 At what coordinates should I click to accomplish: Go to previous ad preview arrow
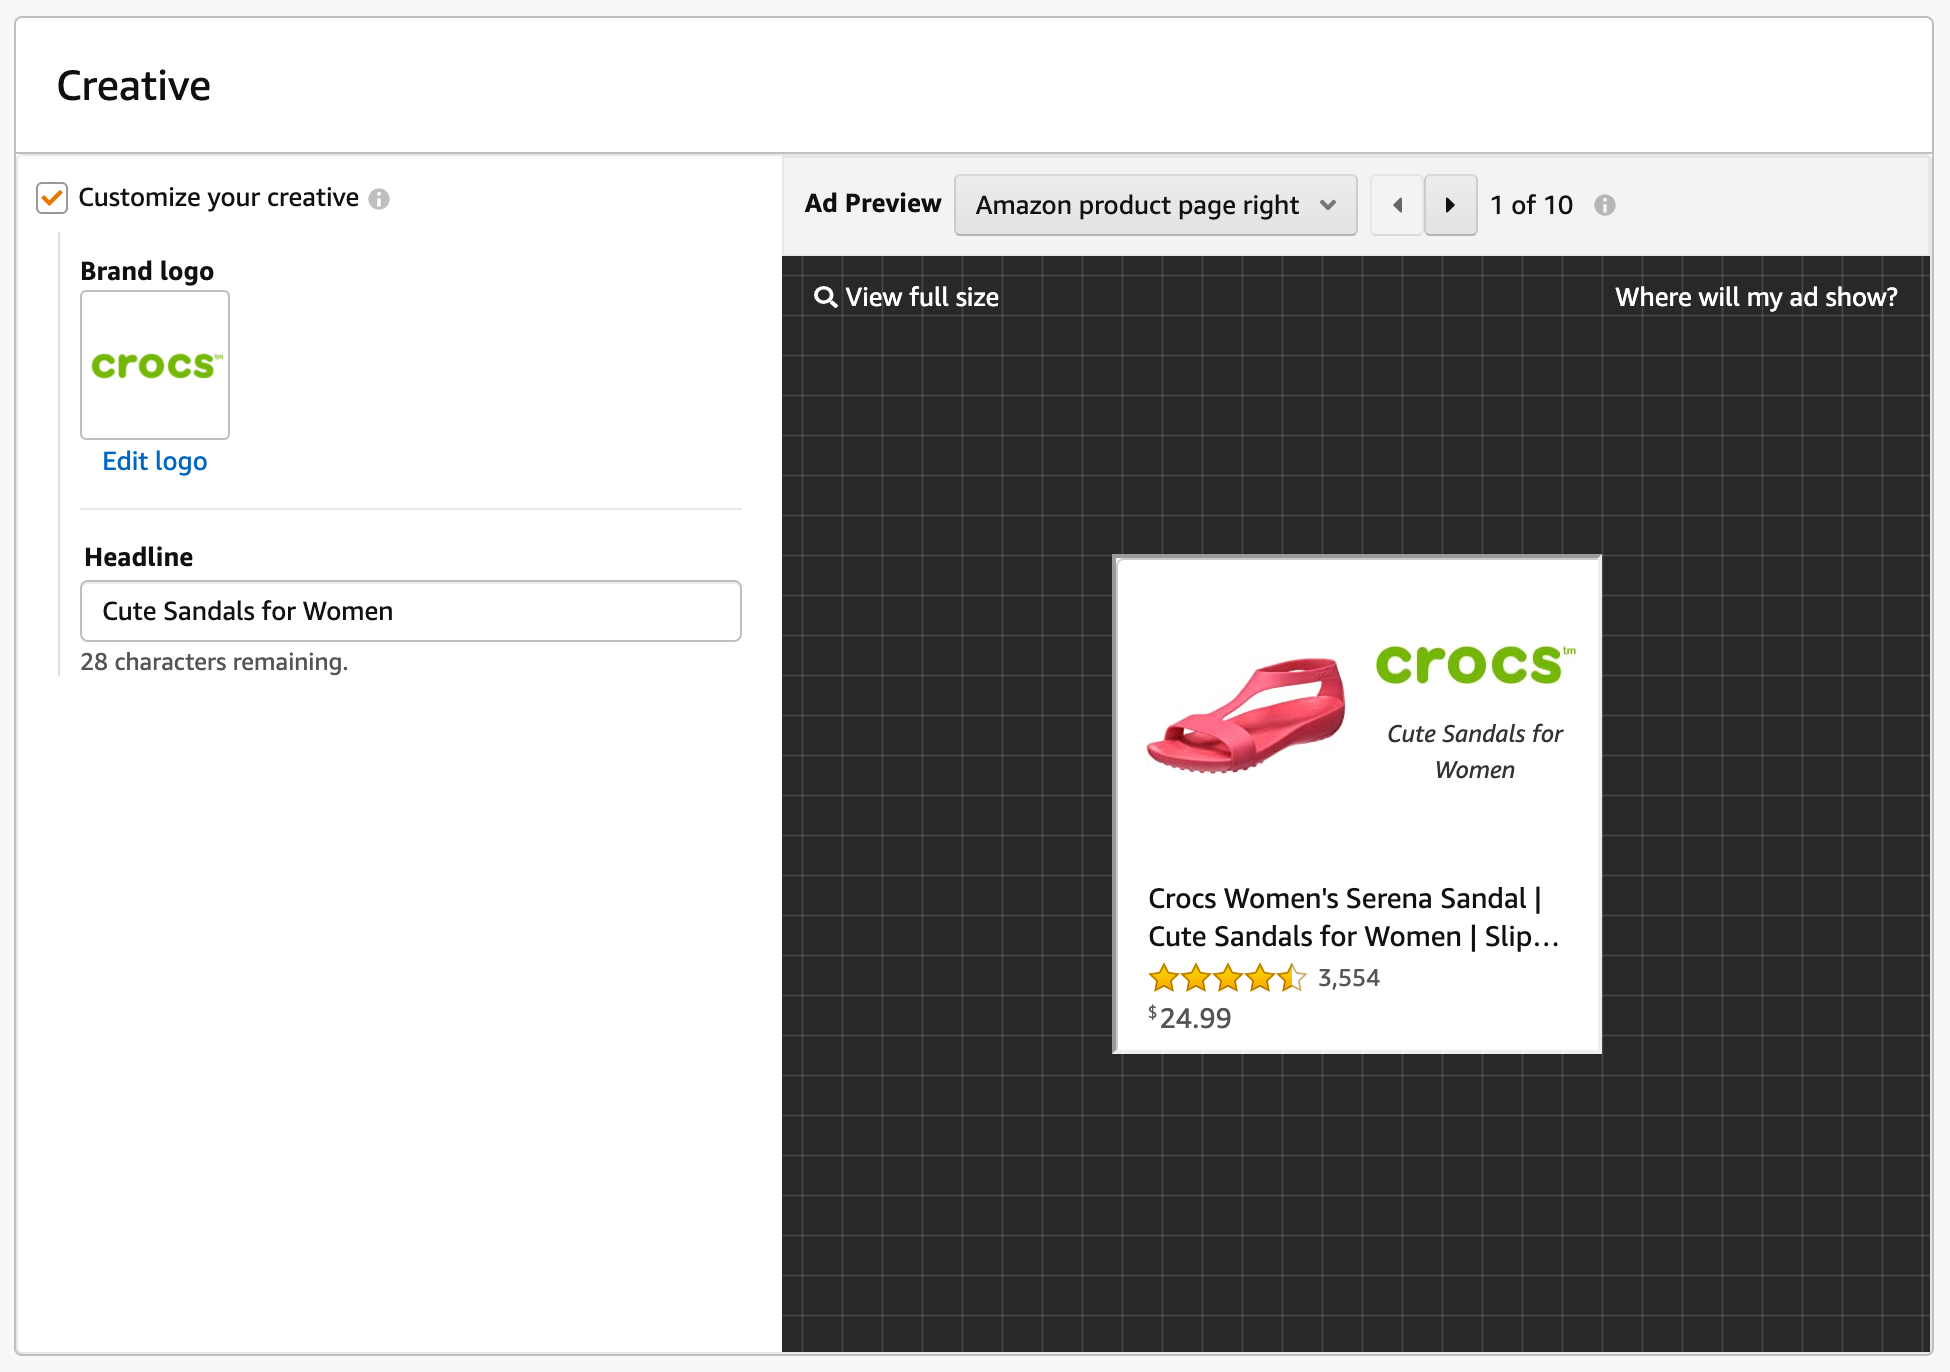click(1397, 205)
